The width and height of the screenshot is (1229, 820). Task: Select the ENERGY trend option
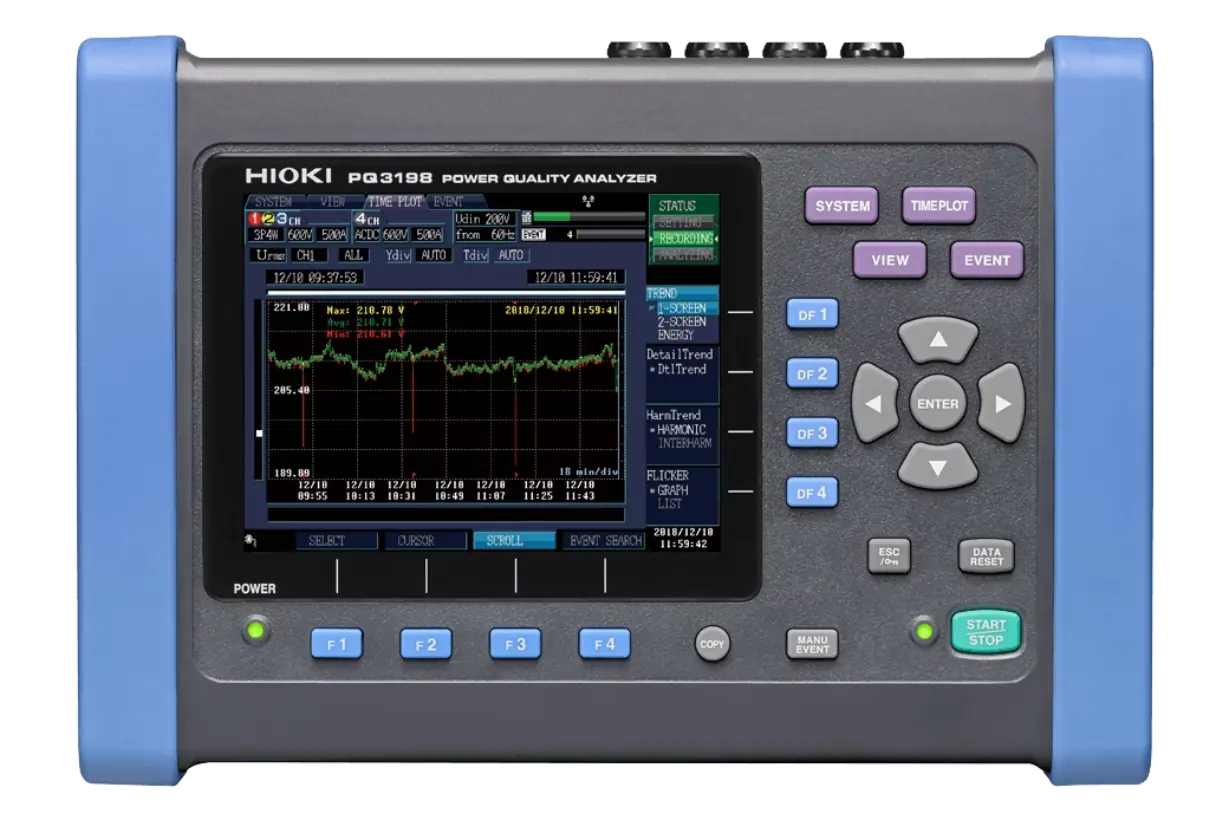676,335
